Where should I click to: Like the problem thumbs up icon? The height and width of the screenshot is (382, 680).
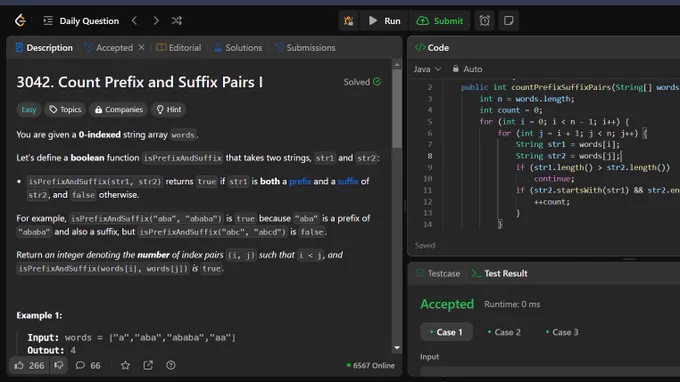coord(19,366)
